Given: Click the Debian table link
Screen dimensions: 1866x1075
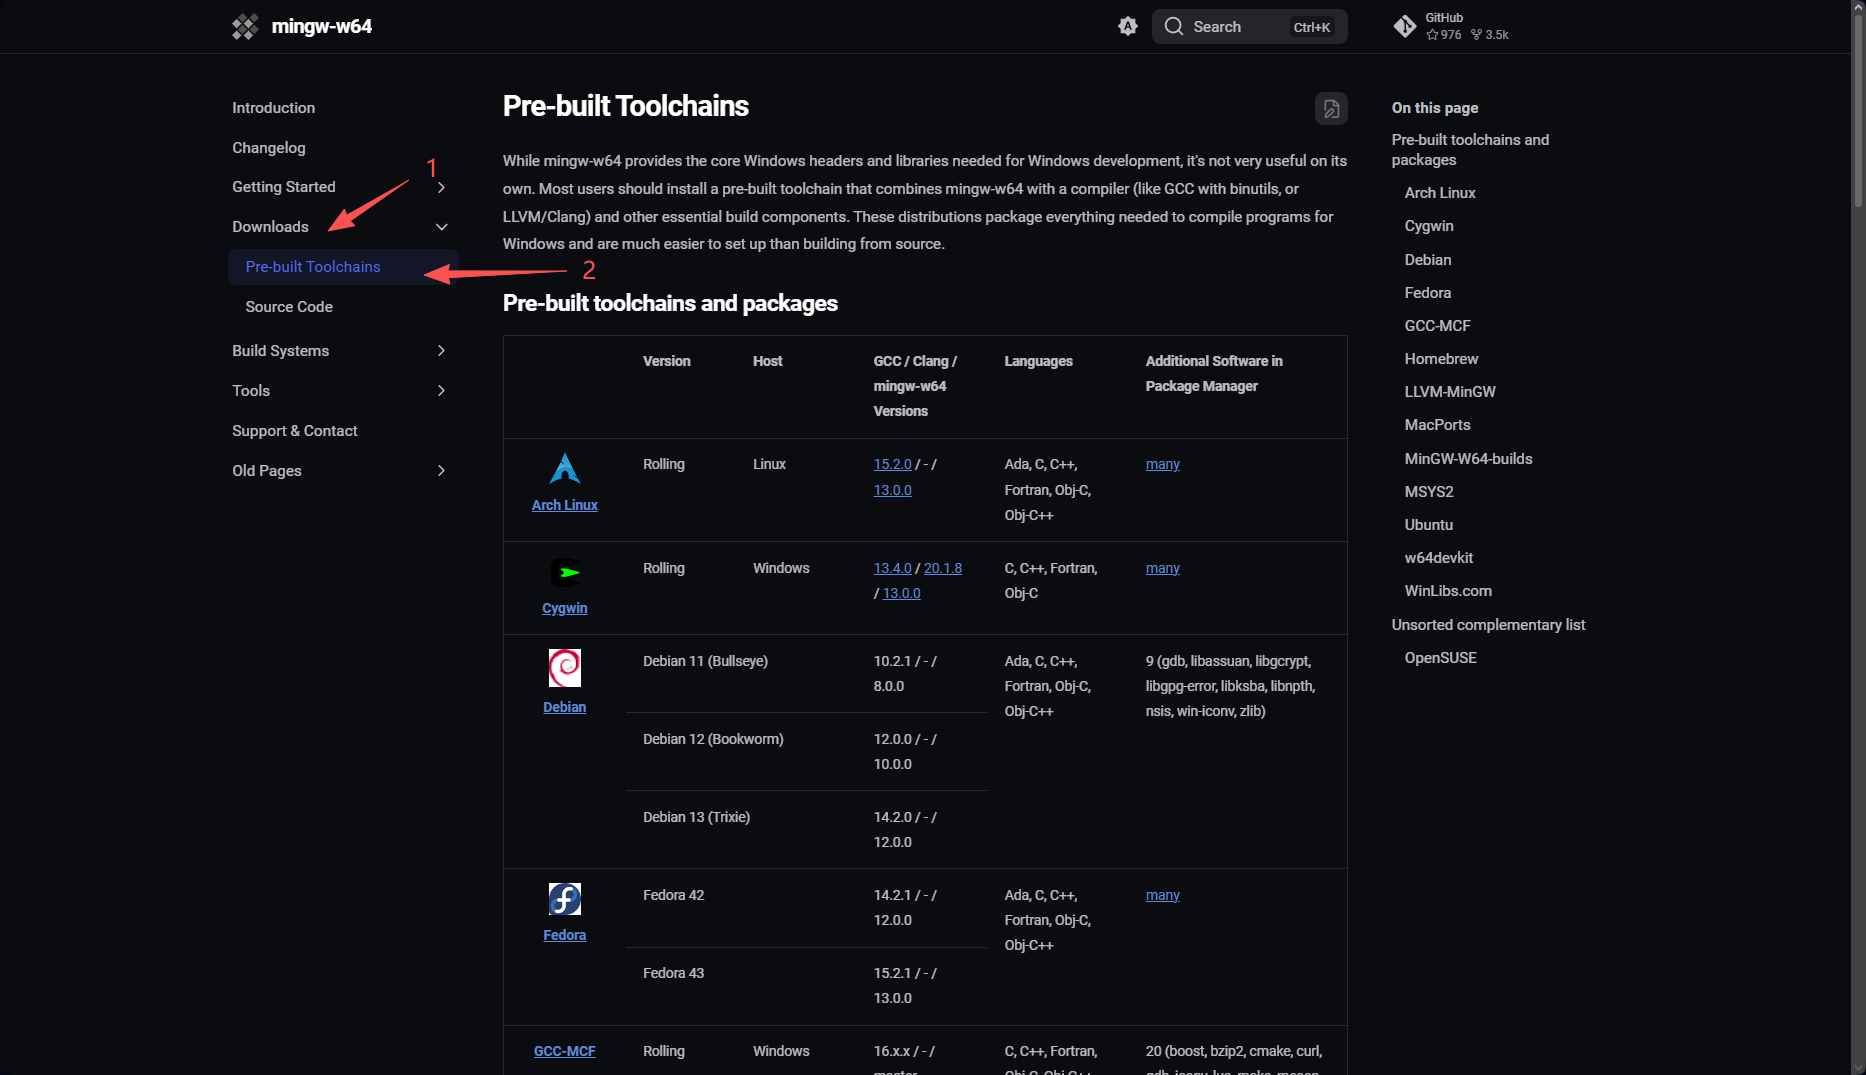Looking at the screenshot, I should [565, 707].
